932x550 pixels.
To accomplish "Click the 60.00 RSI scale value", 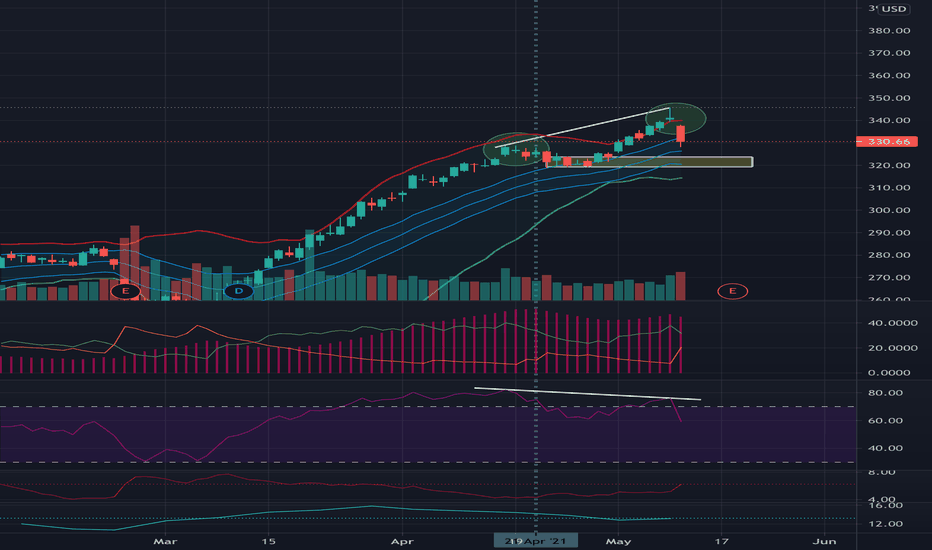I will pyautogui.click(x=886, y=420).
